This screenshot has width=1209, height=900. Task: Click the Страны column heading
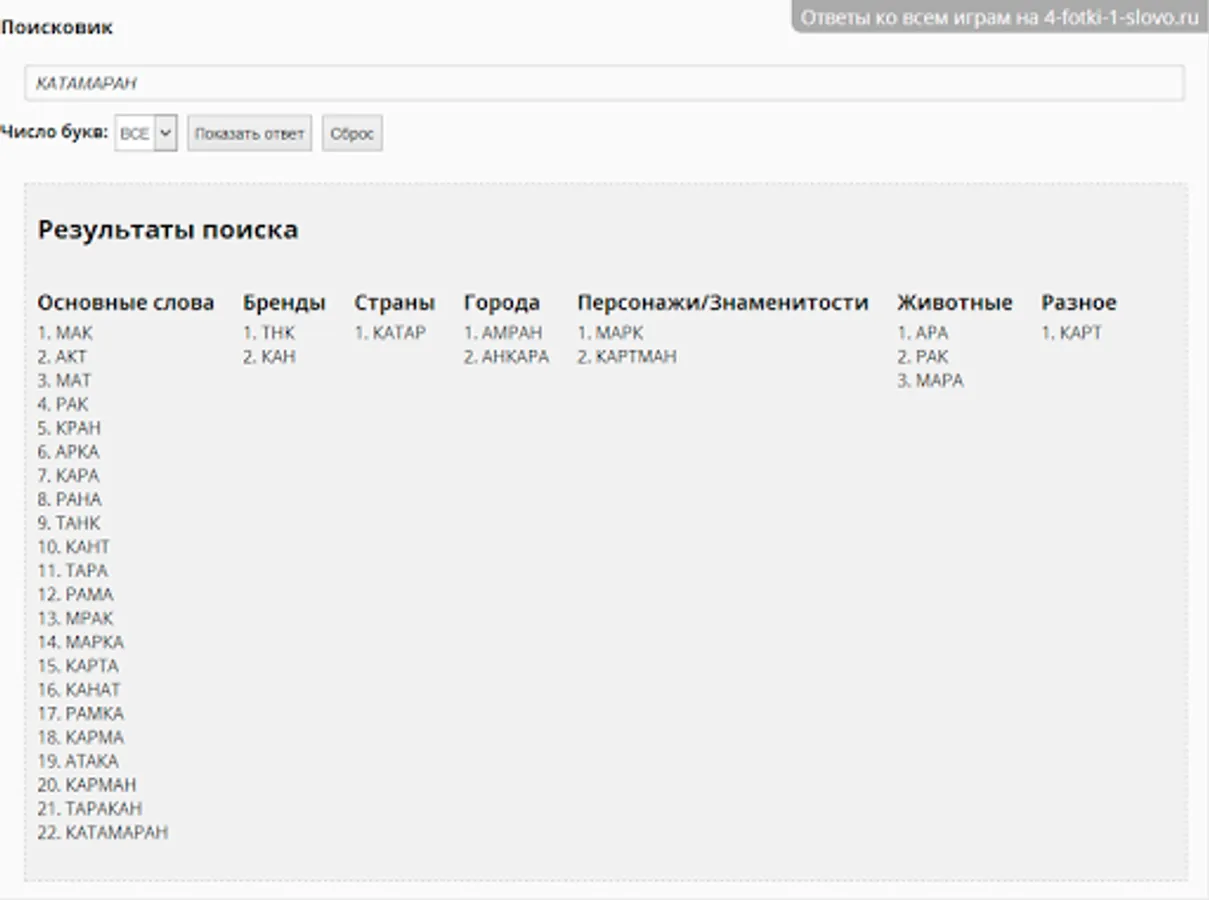(395, 303)
